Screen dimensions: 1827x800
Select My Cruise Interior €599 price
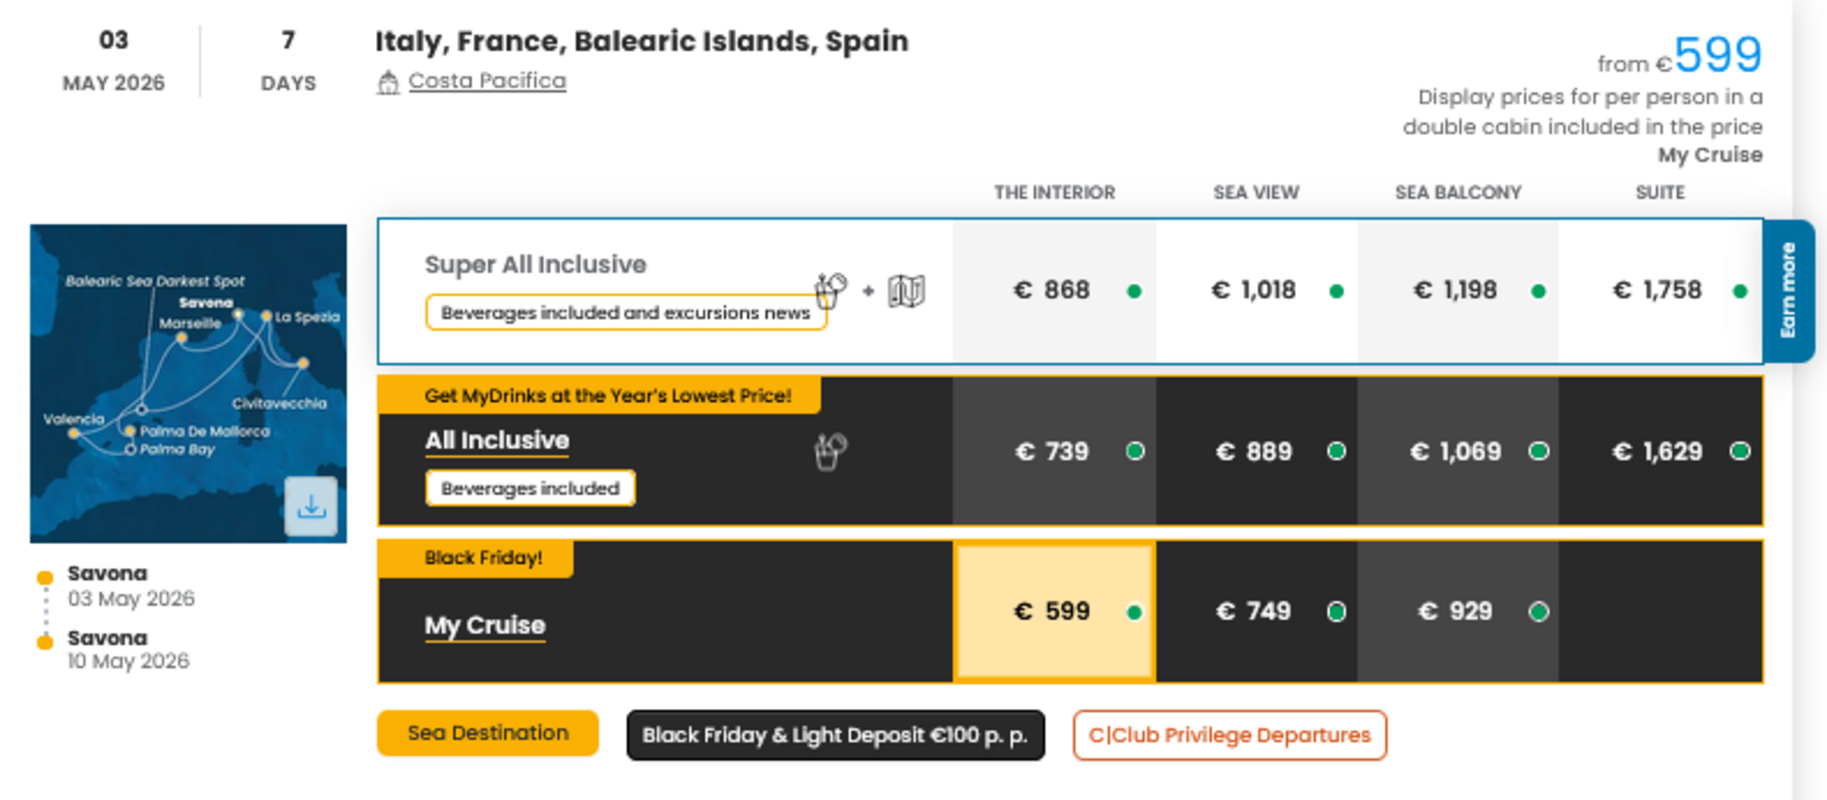tap(1054, 612)
